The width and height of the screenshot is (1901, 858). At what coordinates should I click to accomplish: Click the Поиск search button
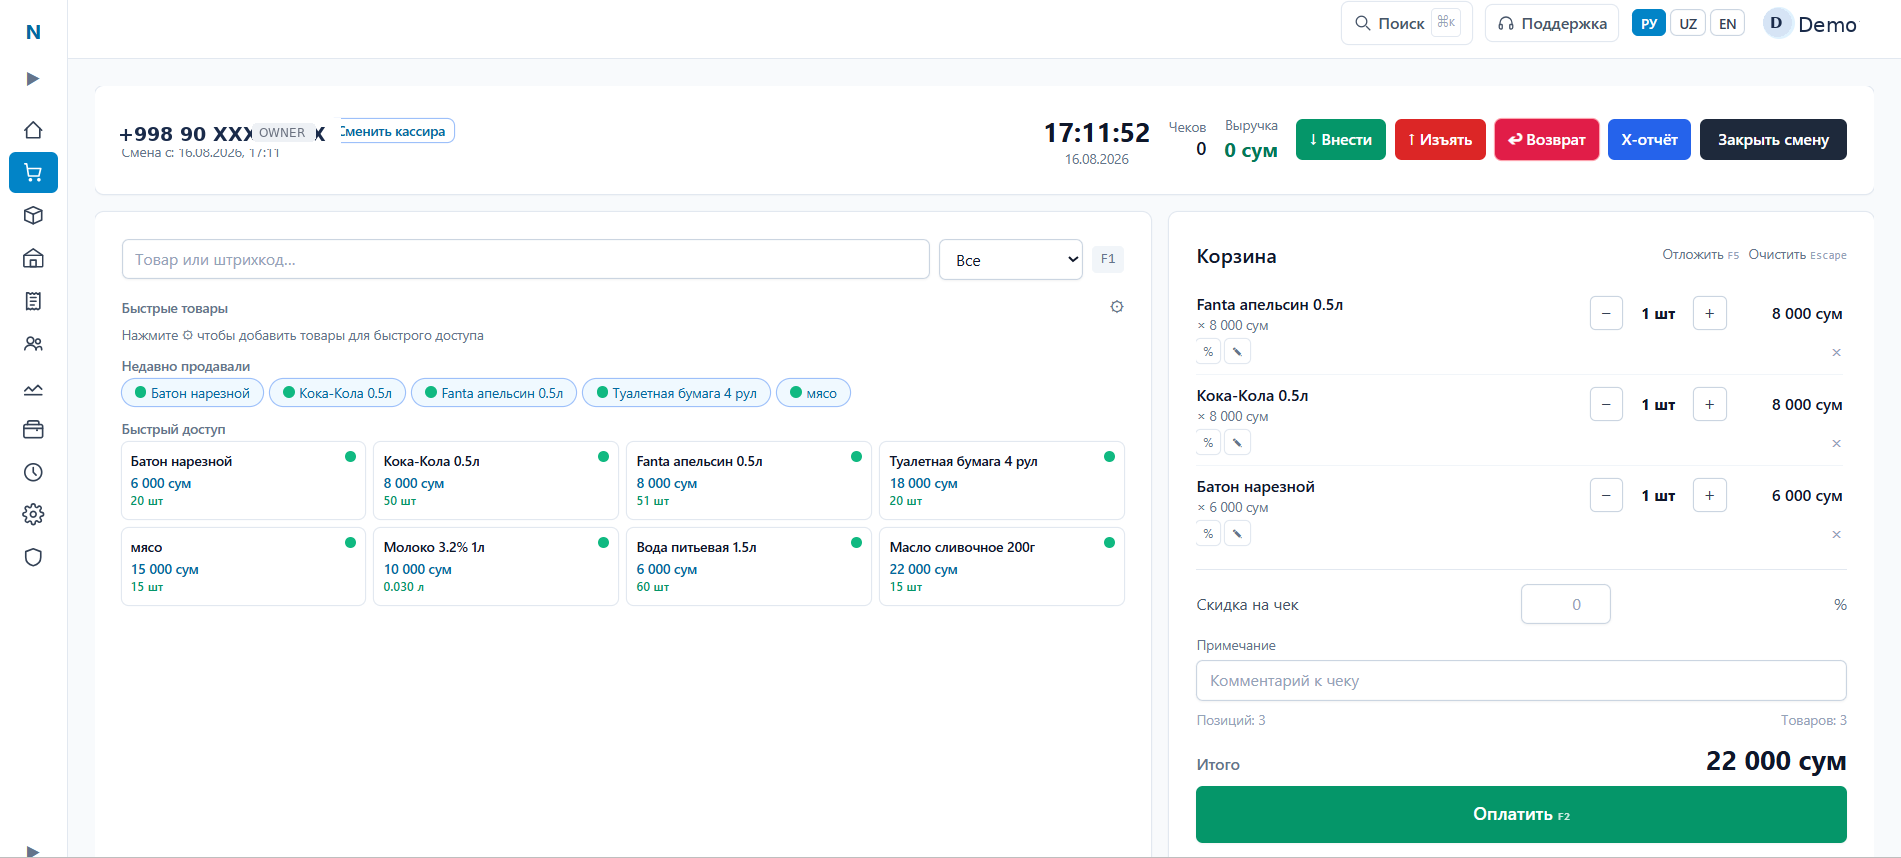pos(1406,24)
